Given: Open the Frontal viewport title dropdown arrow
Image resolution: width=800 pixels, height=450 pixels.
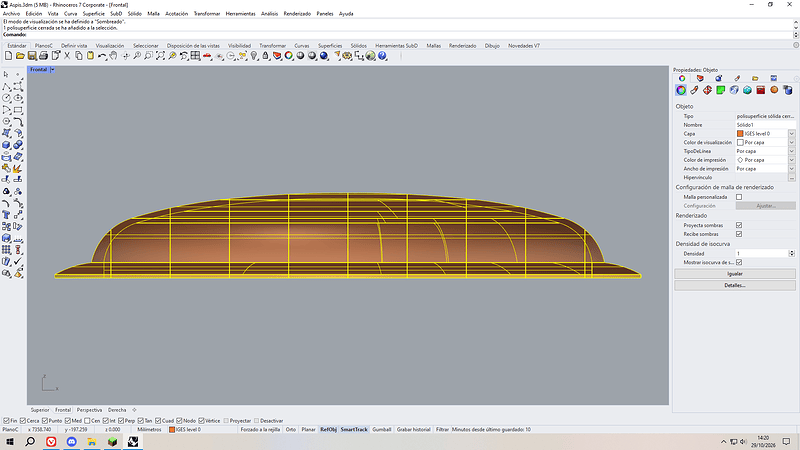Looking at the screenshot, I should coord(52,69).
